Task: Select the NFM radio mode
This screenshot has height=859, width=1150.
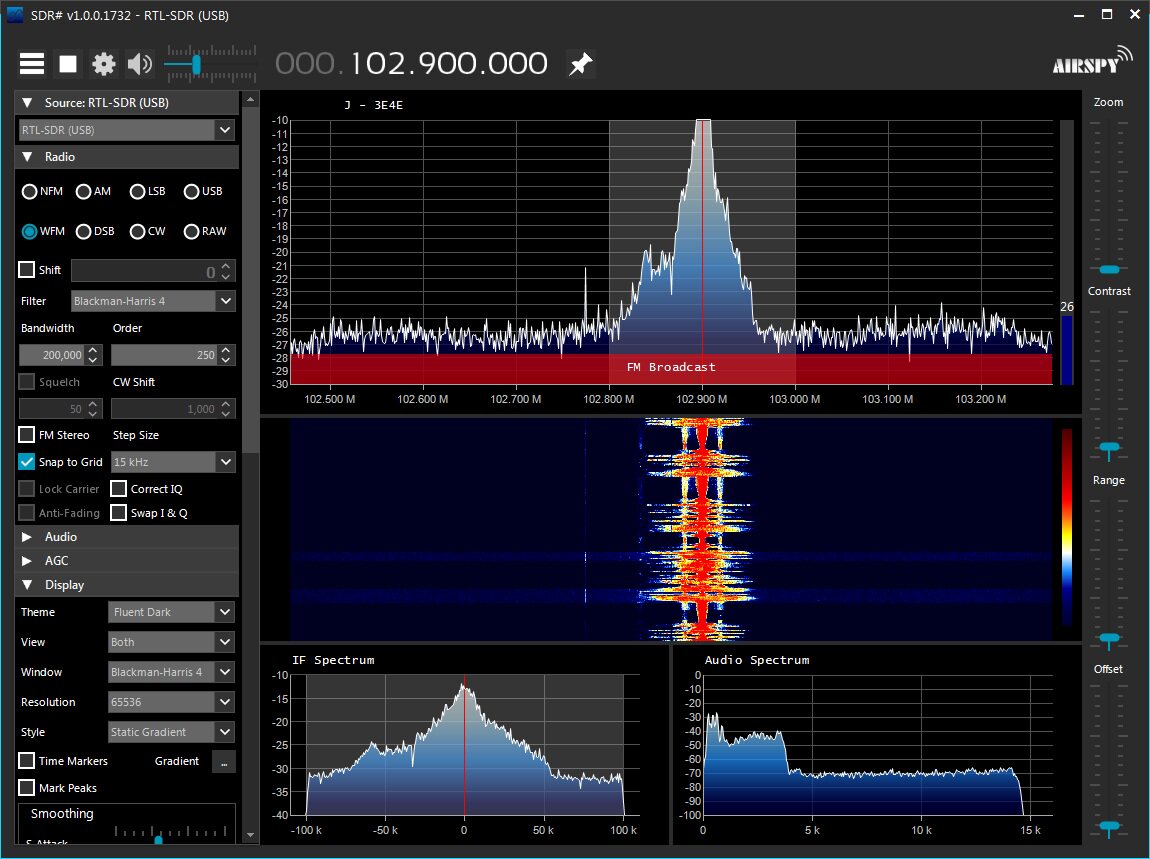Action: coord(30,191)
